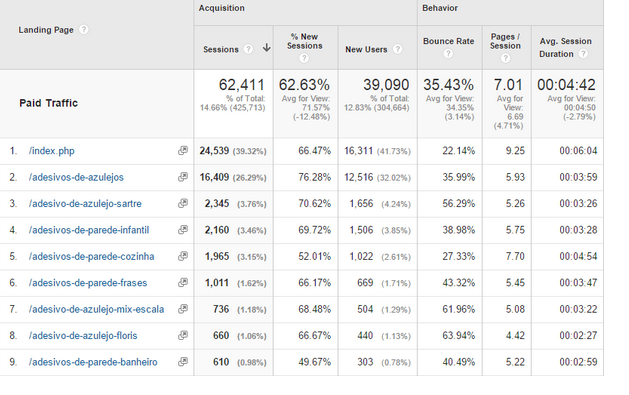Open external icon for /adesivo-de-azulejo-mix-escala row
629x395 pixels.
183,309
